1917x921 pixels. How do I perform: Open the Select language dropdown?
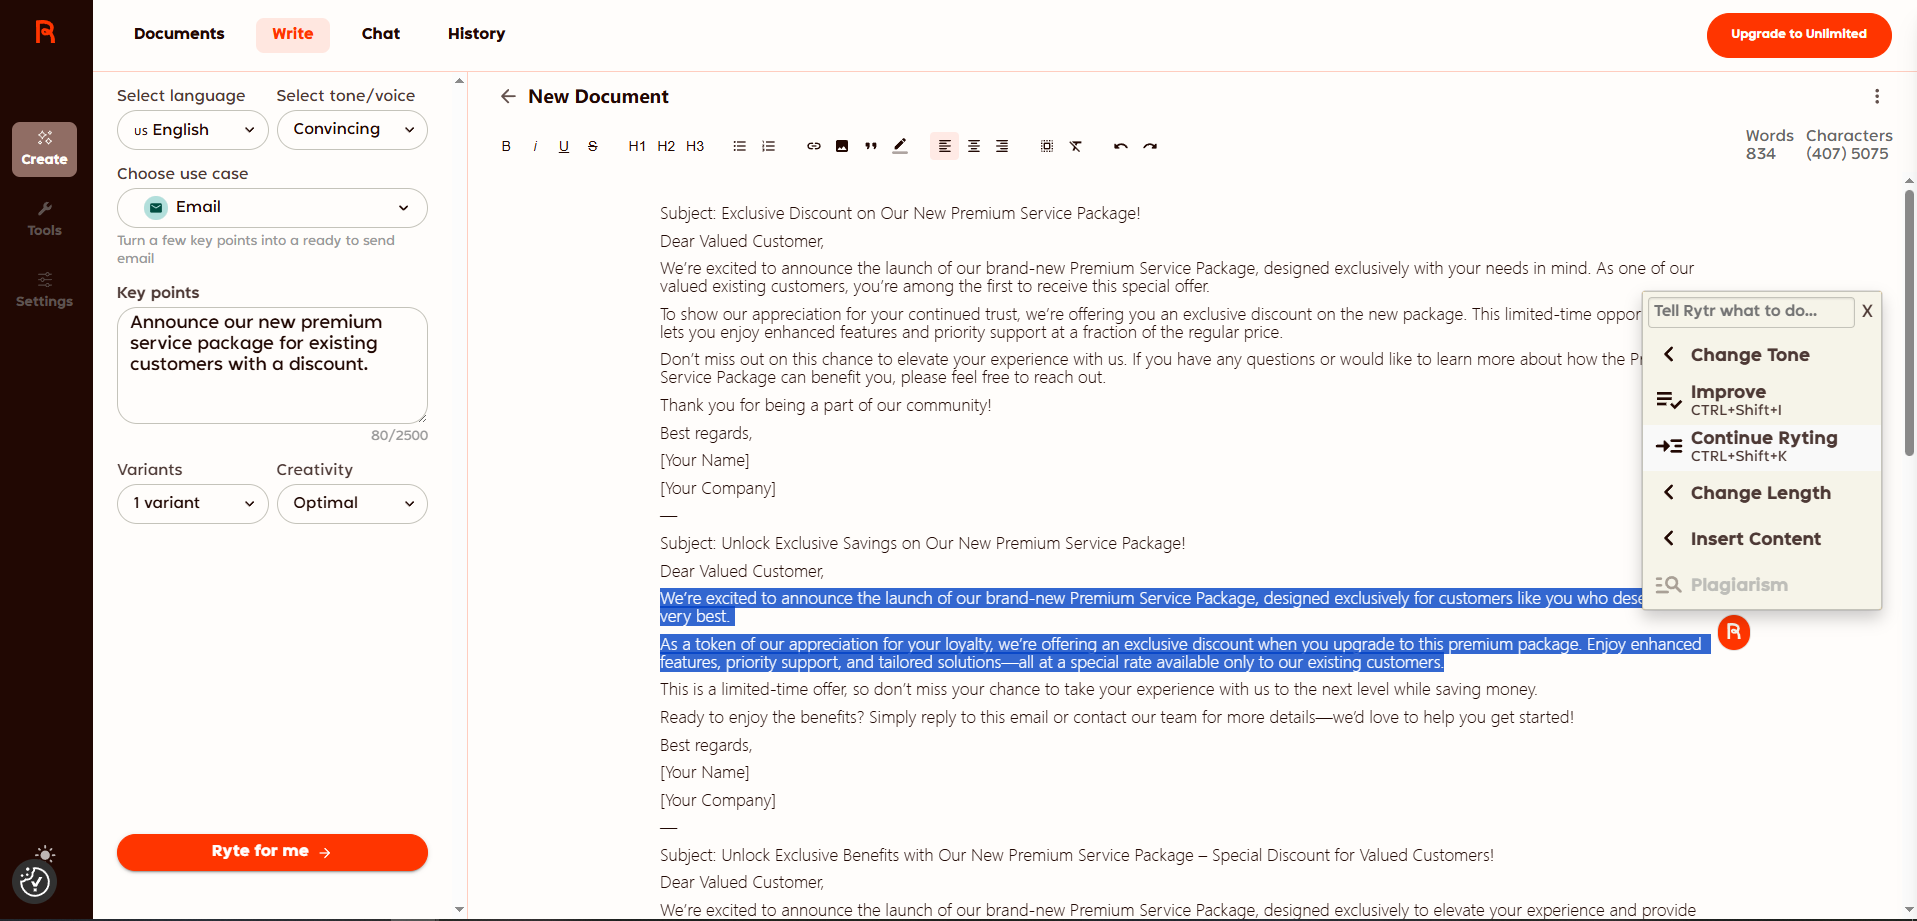[x=192, y=130]
